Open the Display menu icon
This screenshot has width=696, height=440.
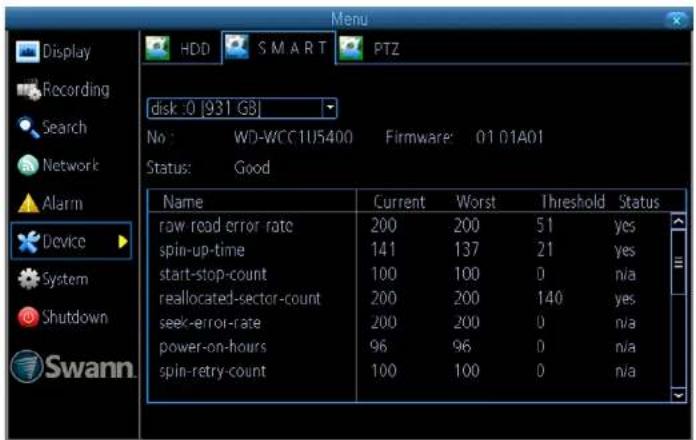point(28,52)
